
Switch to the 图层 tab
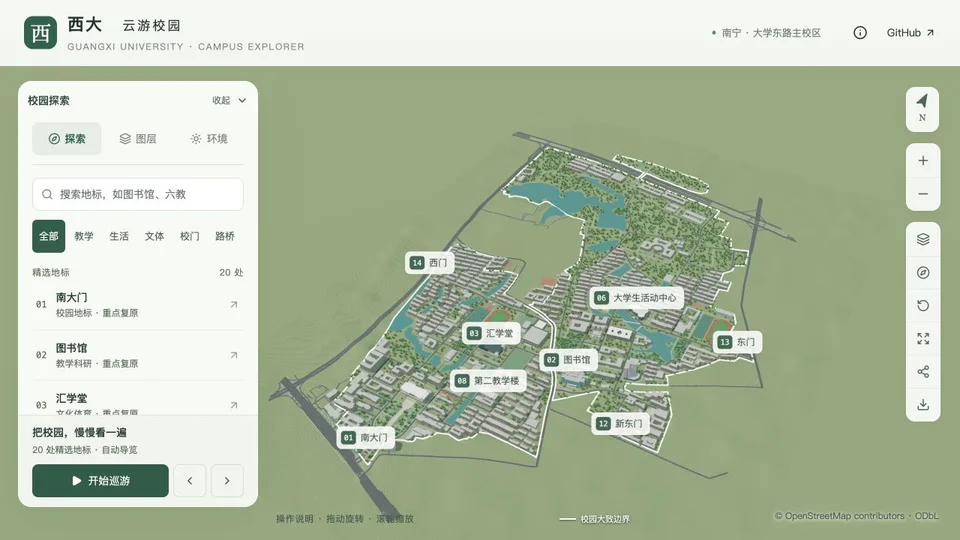pos(138,139)
